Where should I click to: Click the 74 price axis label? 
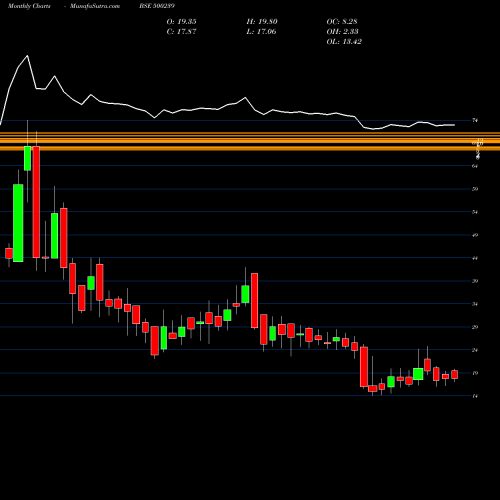coord(475,120)
